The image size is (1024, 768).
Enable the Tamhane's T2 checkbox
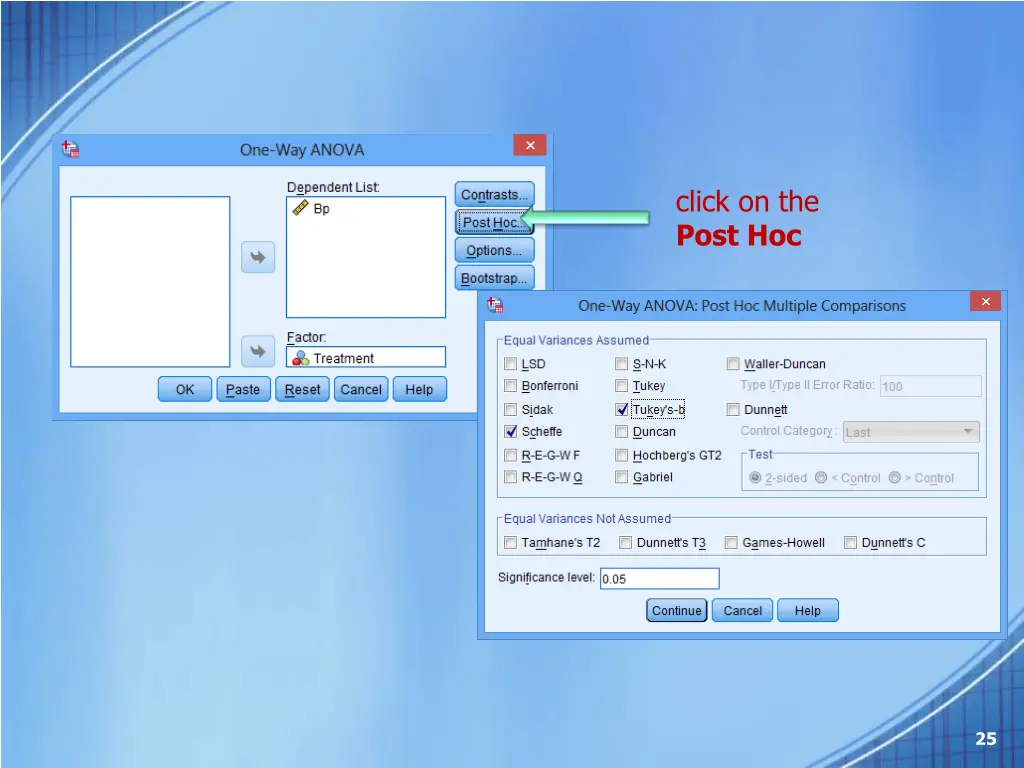(x=511, y=543)
